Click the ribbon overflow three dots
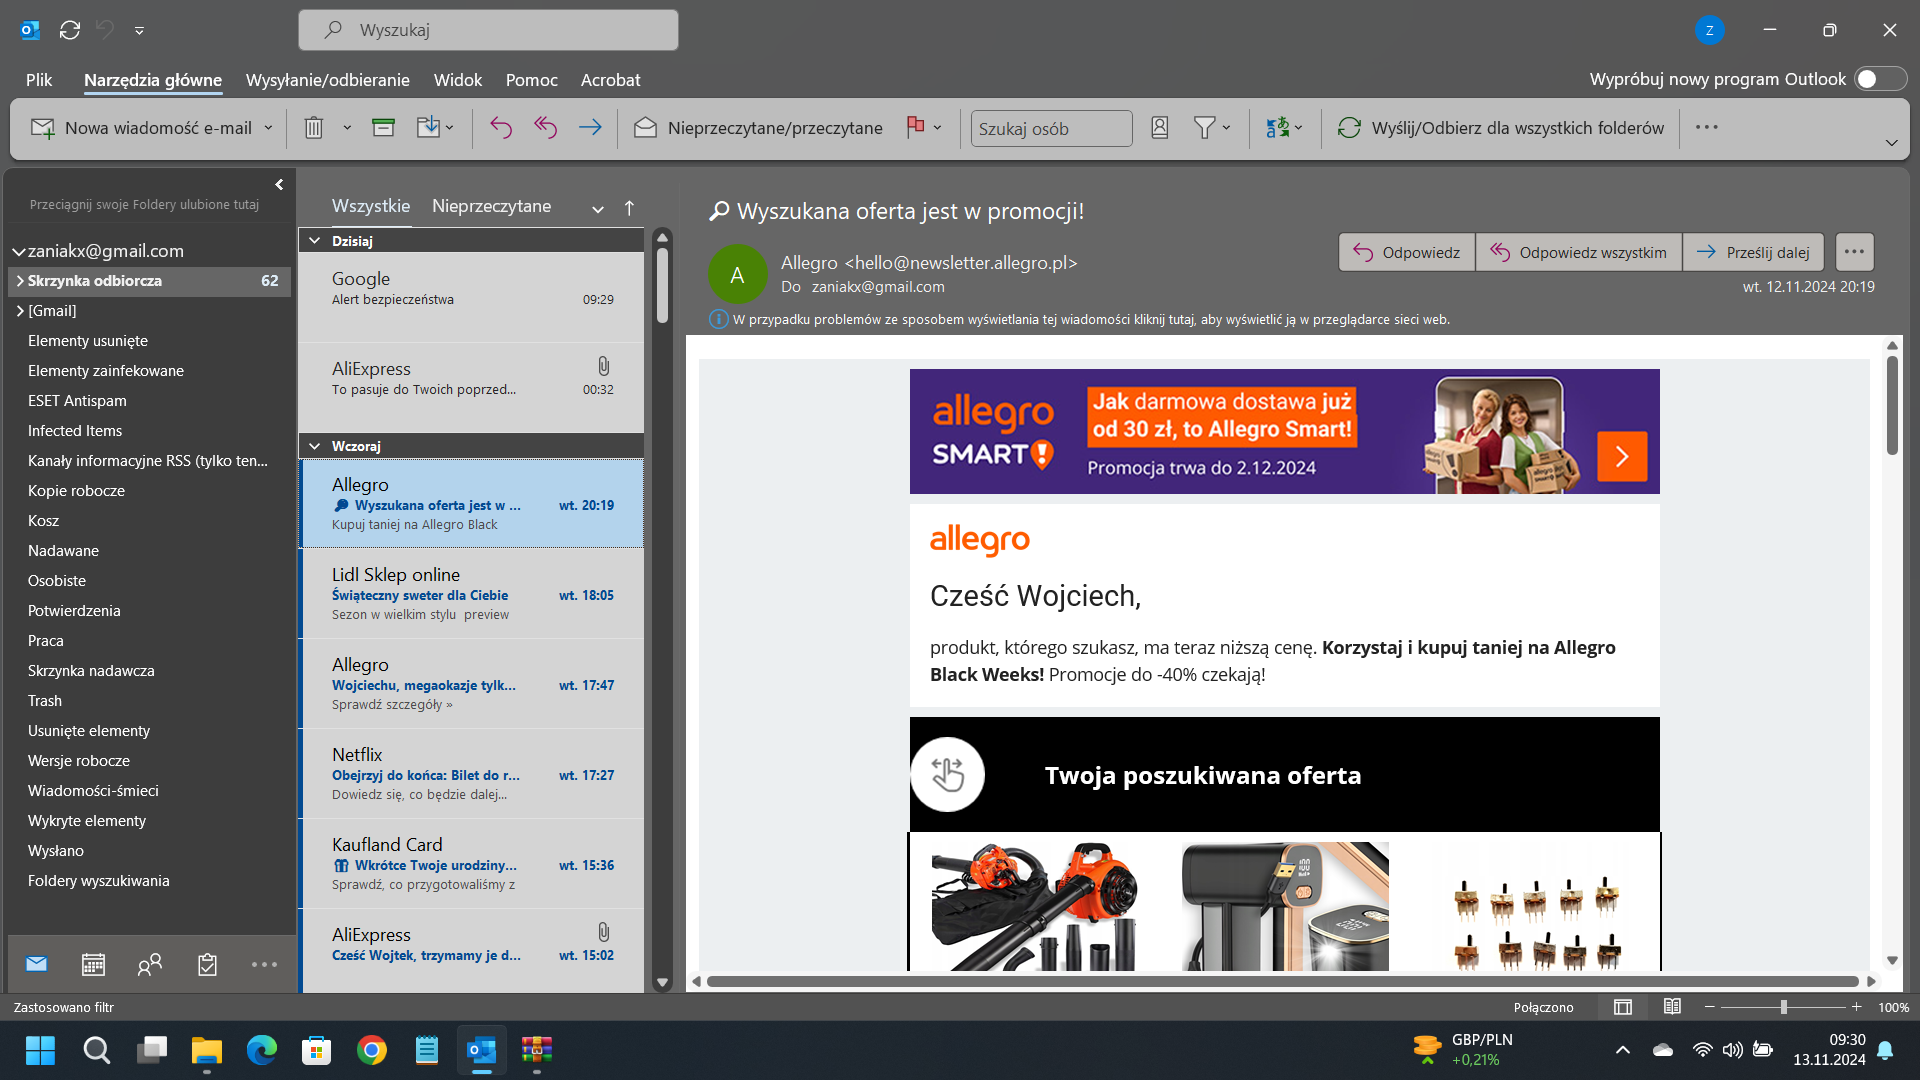This screenshot has height=1080, width=1920. pos(1707,127)
